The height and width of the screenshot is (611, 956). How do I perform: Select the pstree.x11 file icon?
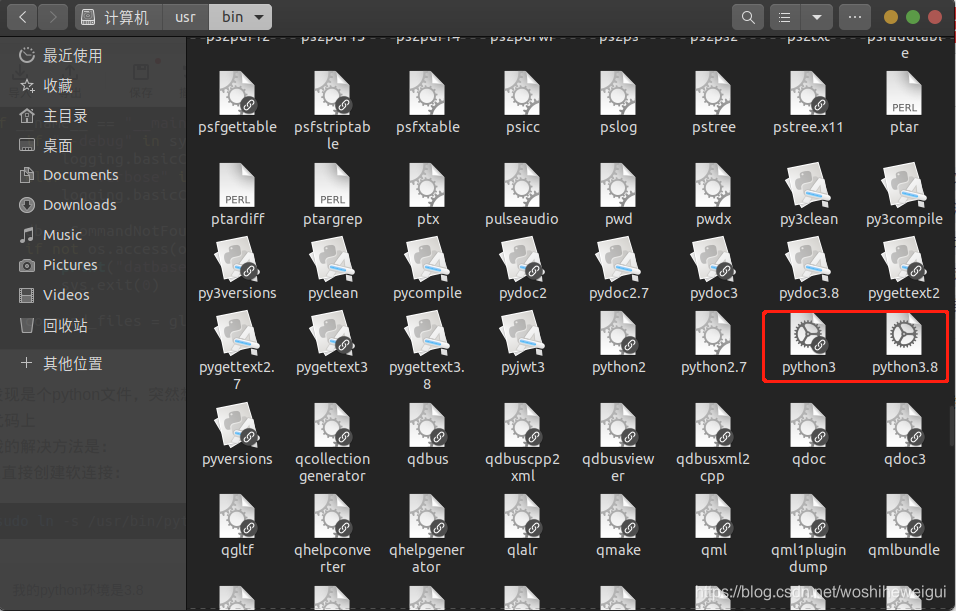(808, 93)
